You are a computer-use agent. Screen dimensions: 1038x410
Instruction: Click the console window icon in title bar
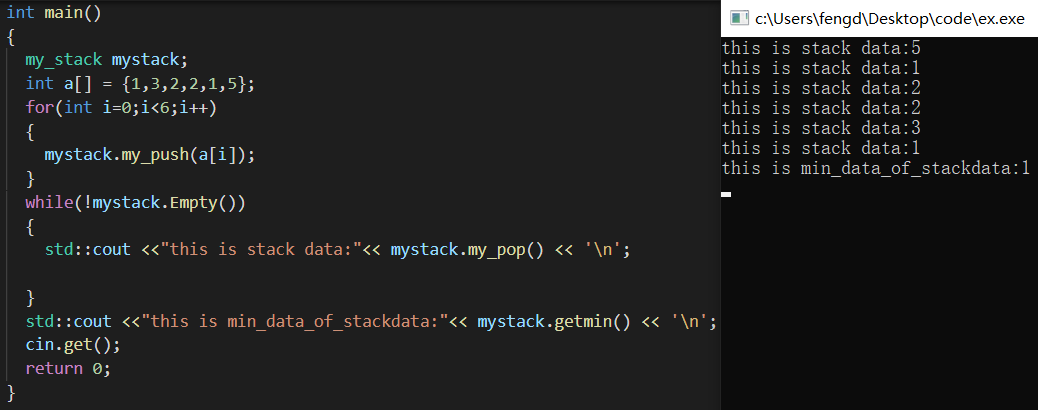tap(739, 19)
